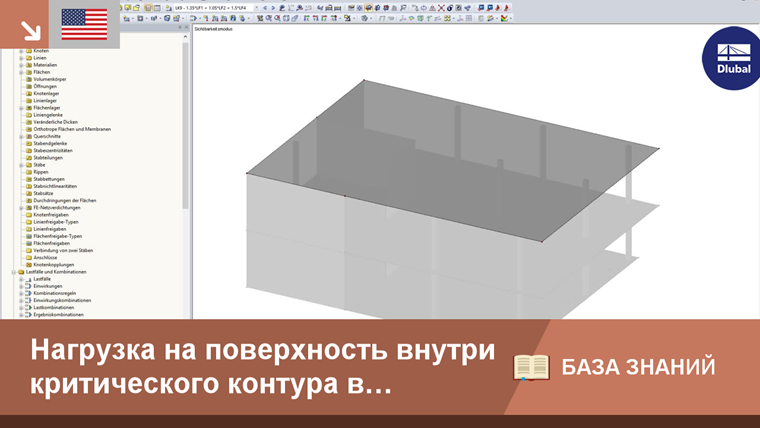
Task: Click the red X delete icon in toolbar
Action: 441,8
